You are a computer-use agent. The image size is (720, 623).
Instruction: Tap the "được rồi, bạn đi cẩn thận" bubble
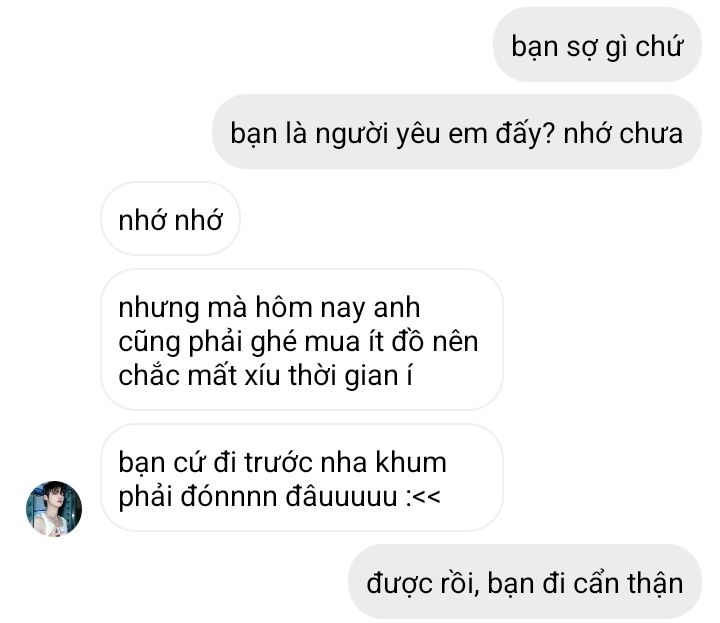[x=525, y=582]
